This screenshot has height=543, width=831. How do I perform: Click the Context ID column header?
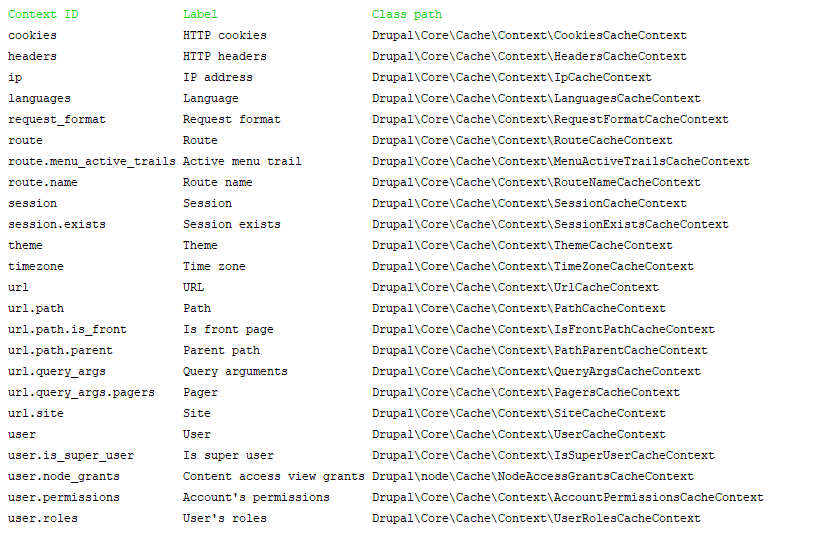tap(43, 14)
